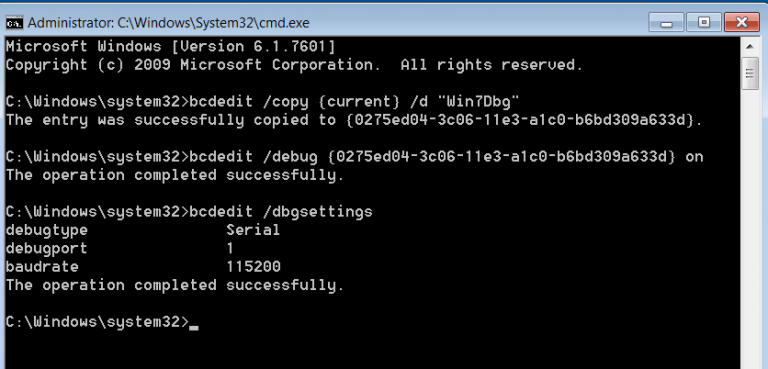The width and height of the screenshot is (768, 369).
Task: Minimize the Administrator cmd.exe window
Action: pos(666,23)
